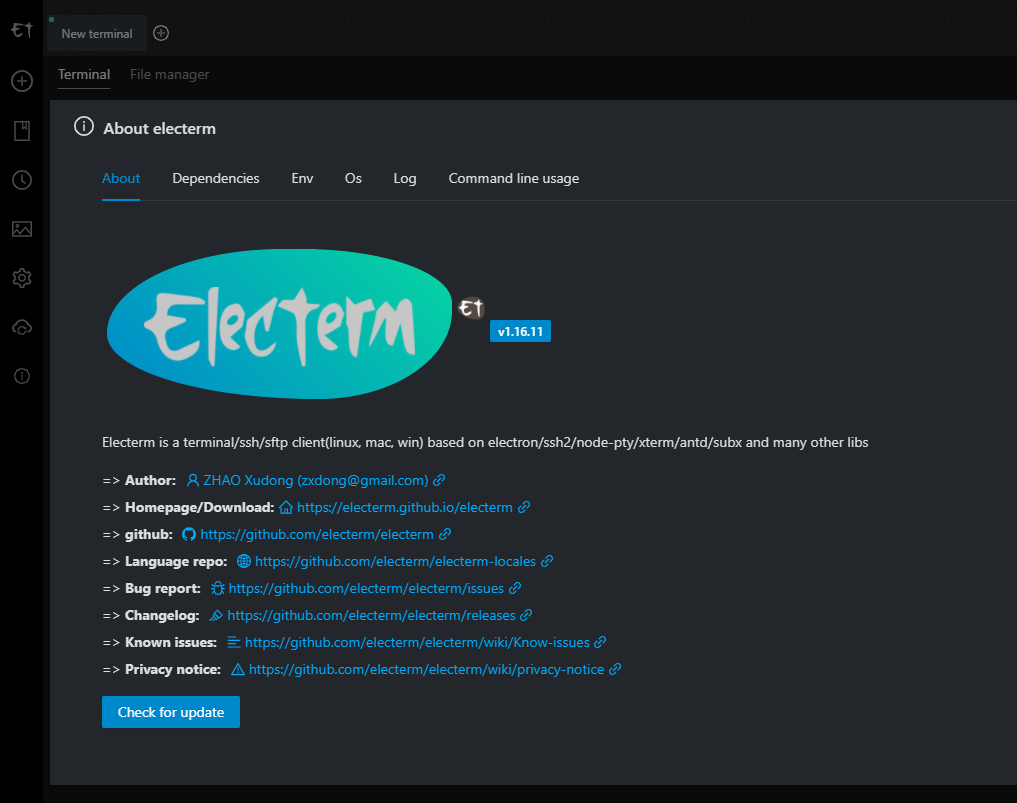The width and height of the screenshot is (1017, 803).
Task: Click chain icon after privacy-notice URL
Action: (616, 669)
